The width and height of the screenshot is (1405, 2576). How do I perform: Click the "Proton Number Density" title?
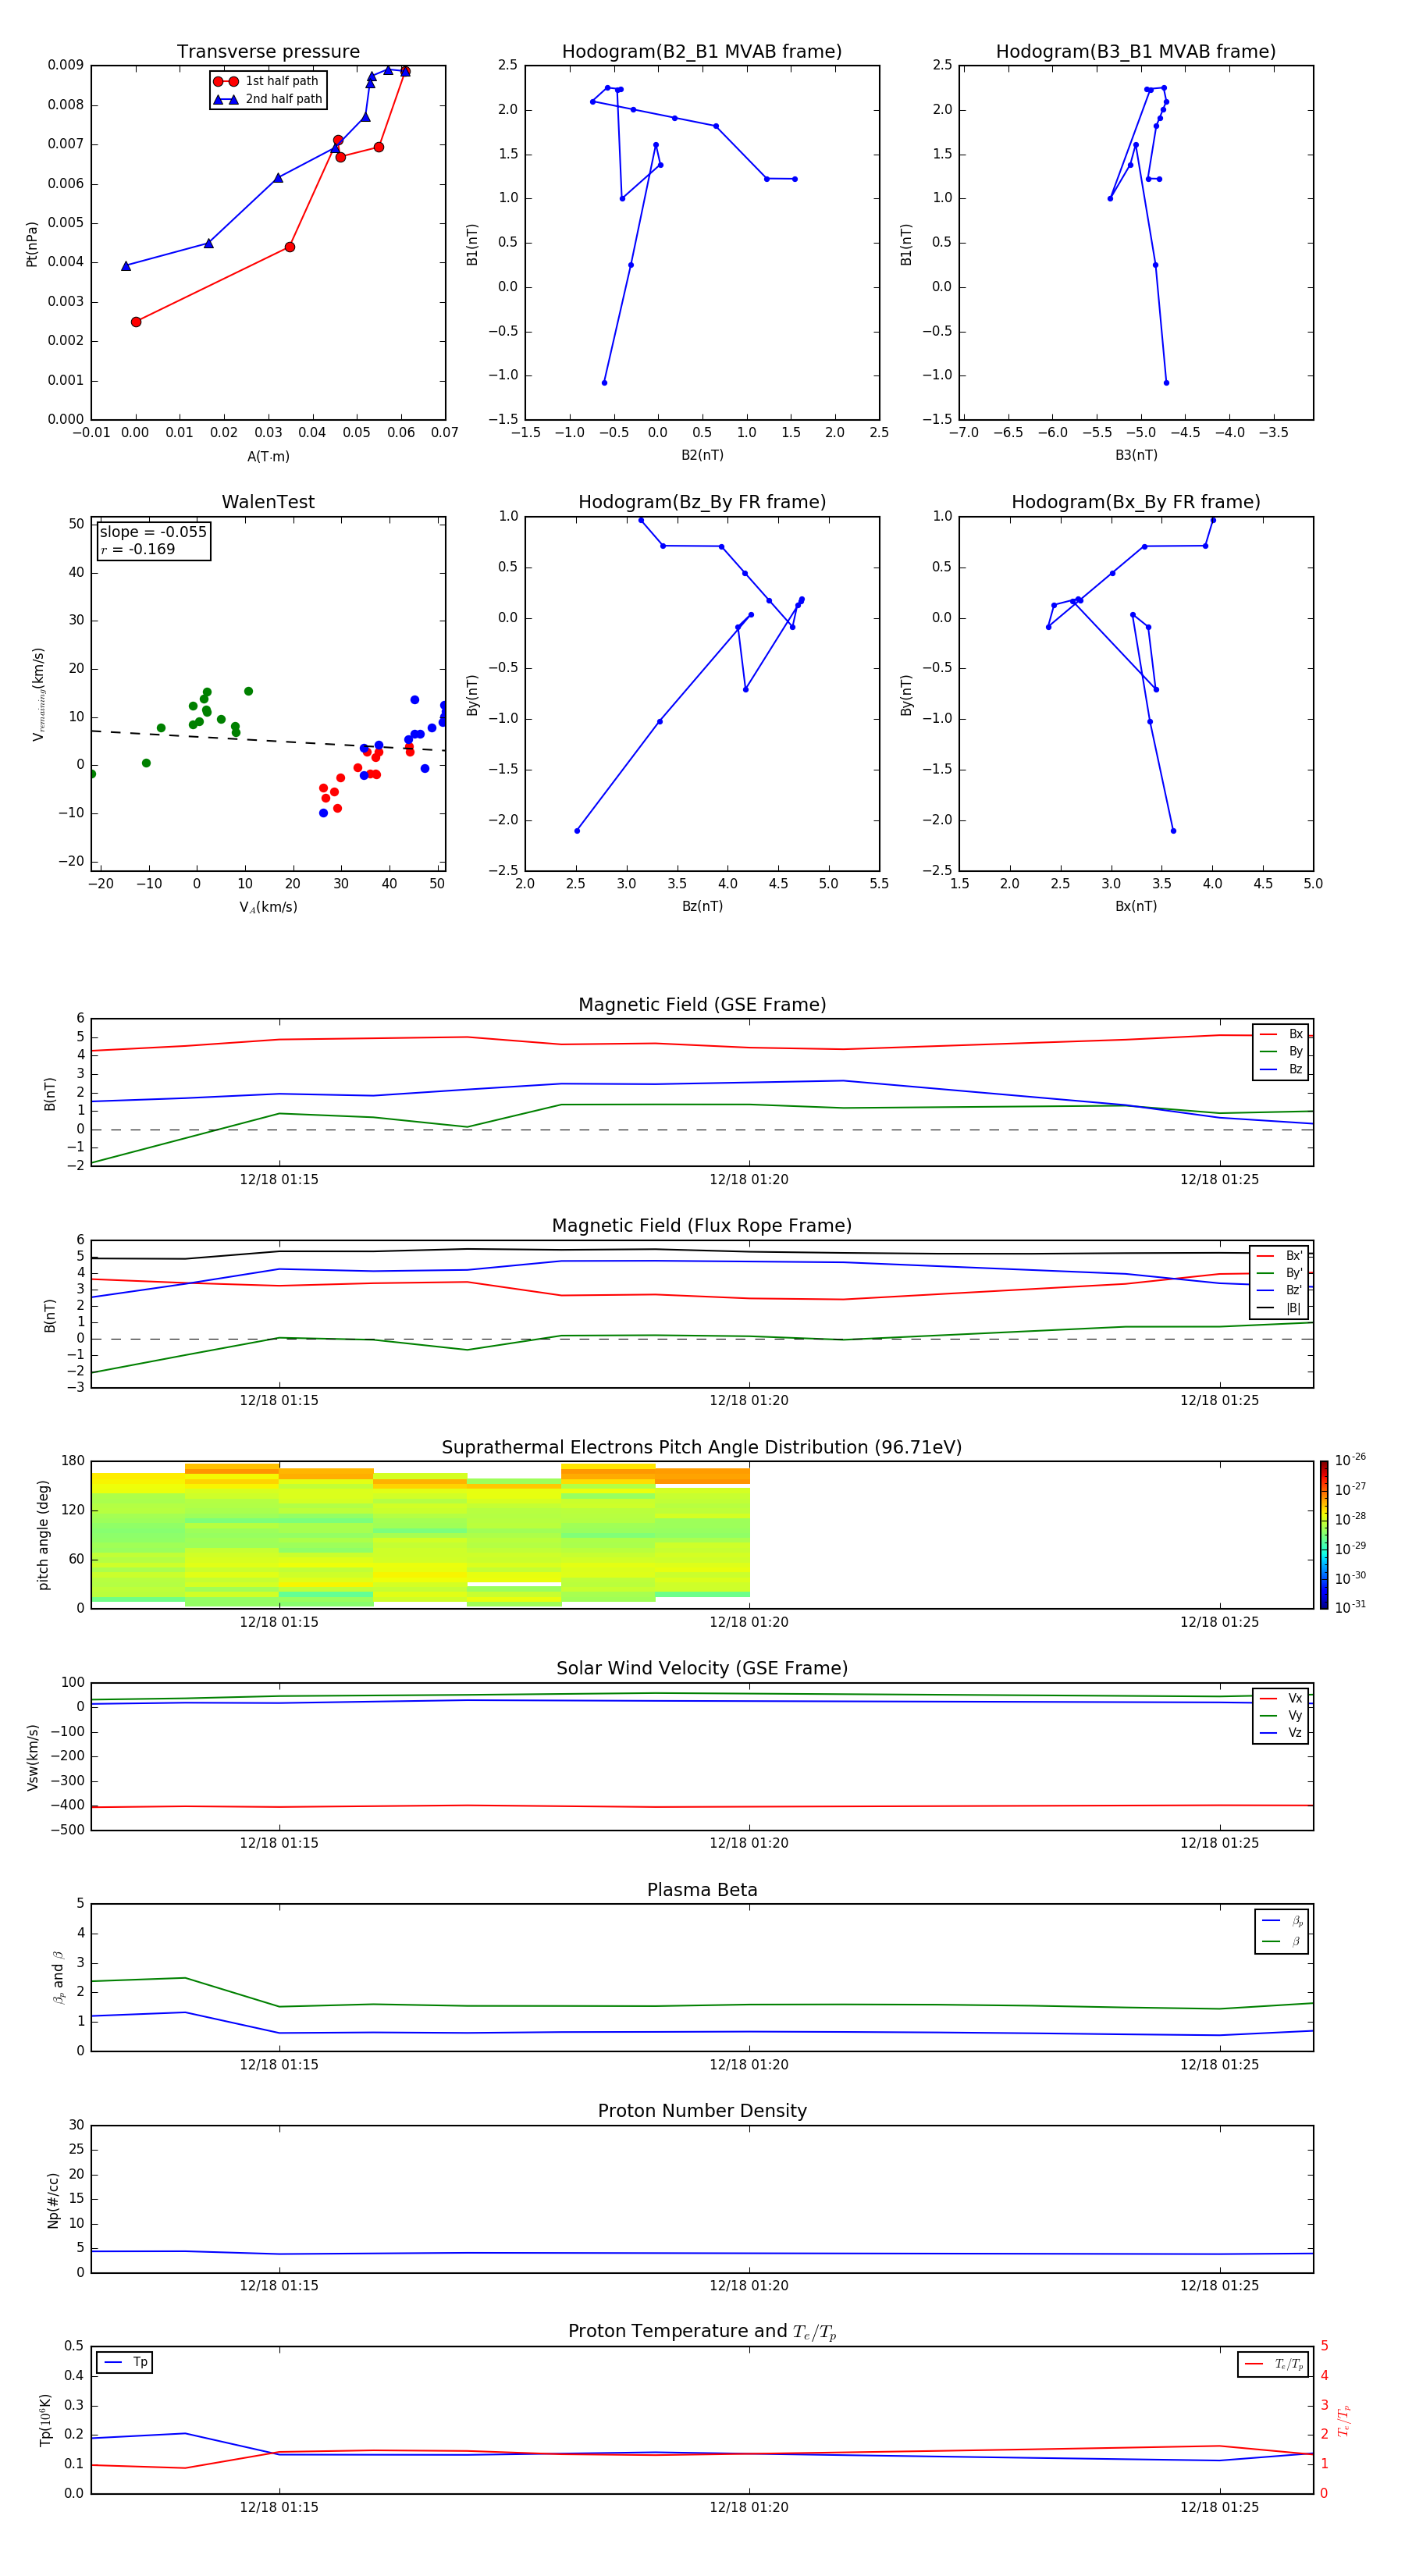(x=702, y=2111)
